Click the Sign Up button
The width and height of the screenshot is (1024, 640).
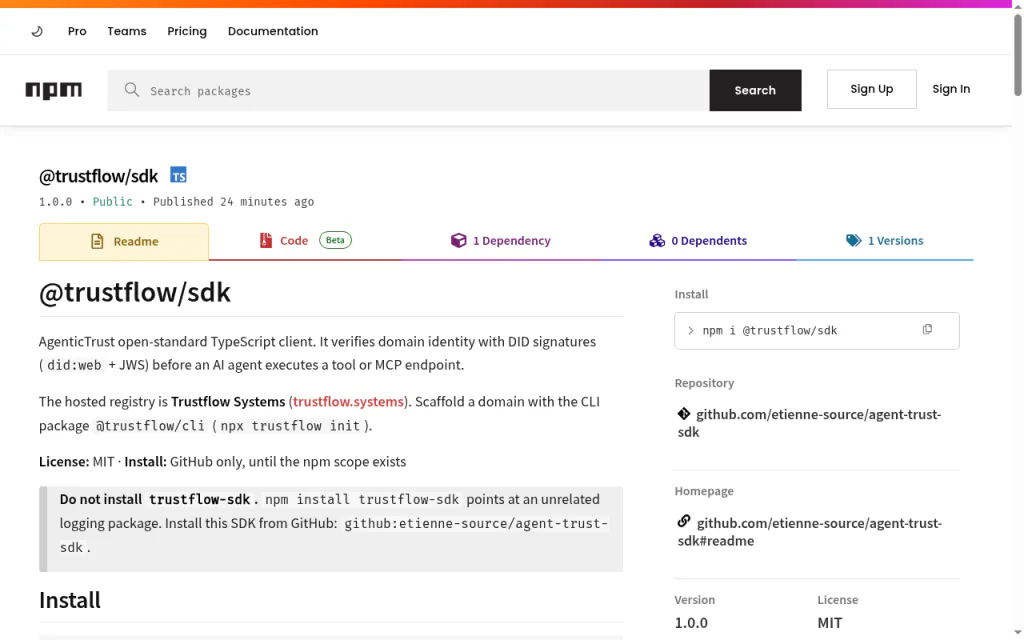(871, 89)
